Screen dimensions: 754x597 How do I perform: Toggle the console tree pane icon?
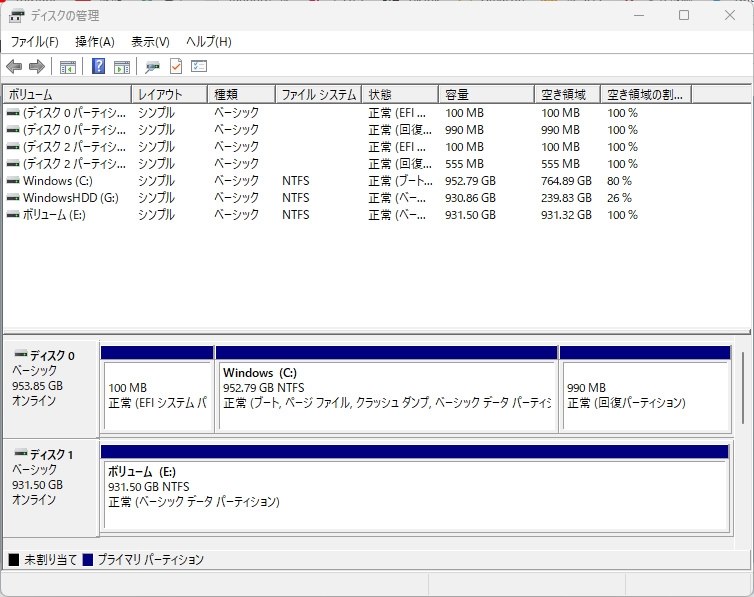pos(68,66)
